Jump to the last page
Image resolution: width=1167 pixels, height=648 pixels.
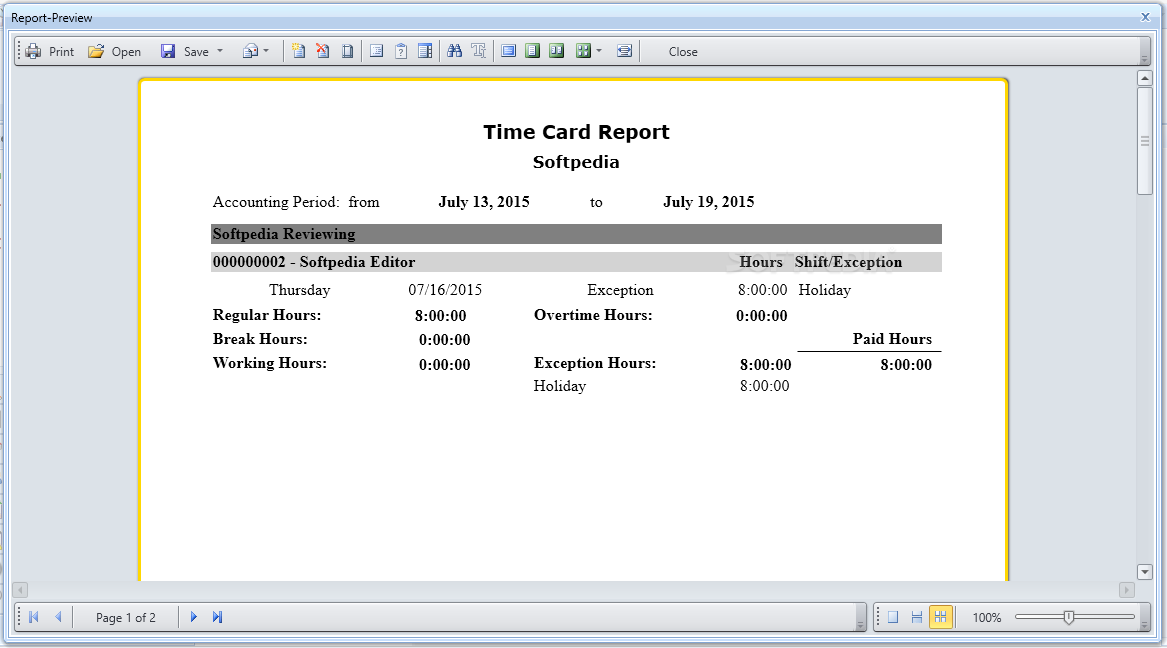coord(217,617)
